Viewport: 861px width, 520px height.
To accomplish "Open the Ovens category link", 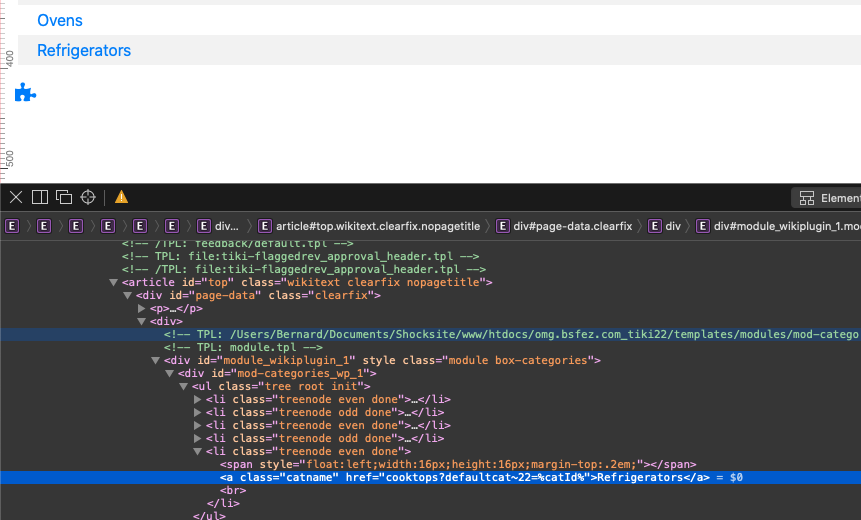I will (x=60, y=20).
